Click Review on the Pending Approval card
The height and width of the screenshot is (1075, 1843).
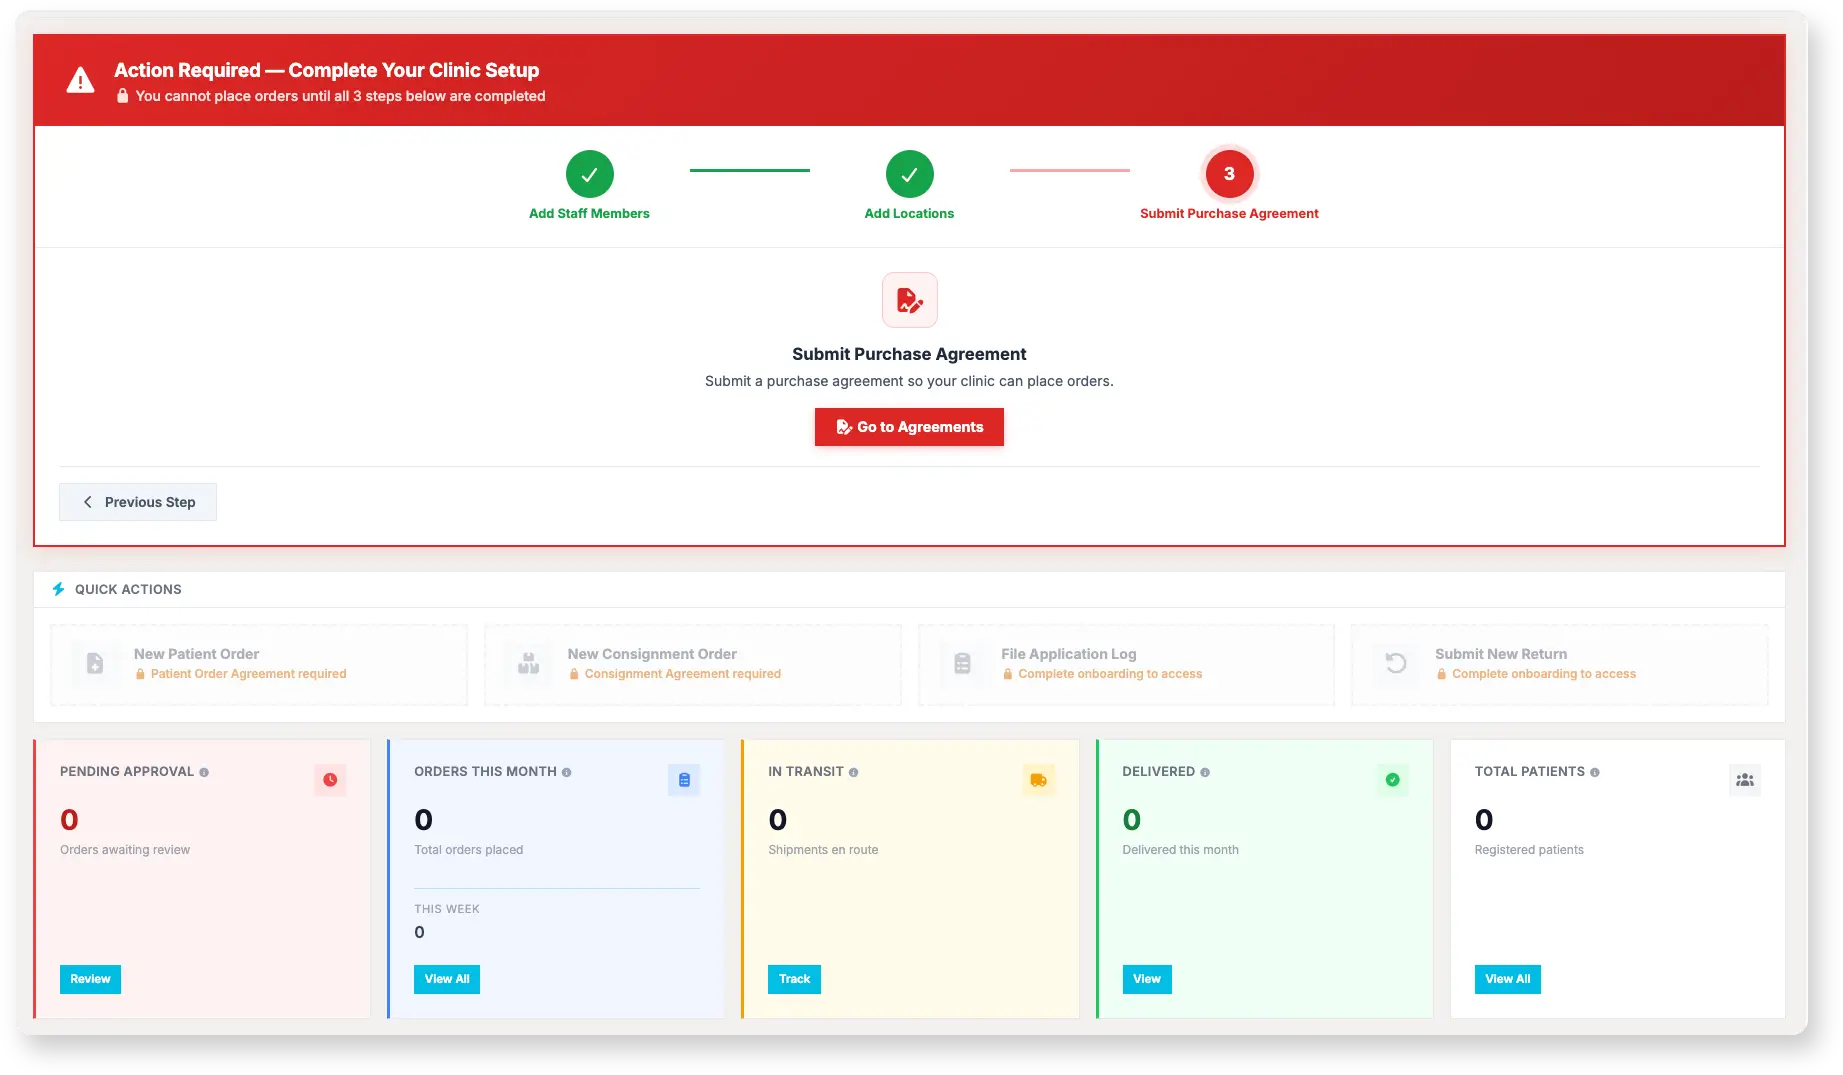(x=90, y=979)
